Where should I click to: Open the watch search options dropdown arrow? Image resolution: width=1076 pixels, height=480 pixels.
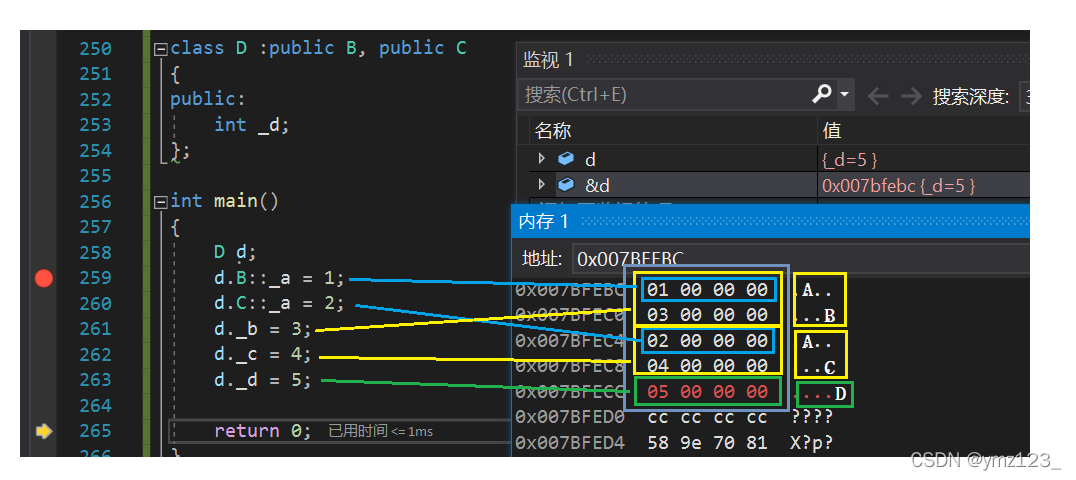[845, 95]
